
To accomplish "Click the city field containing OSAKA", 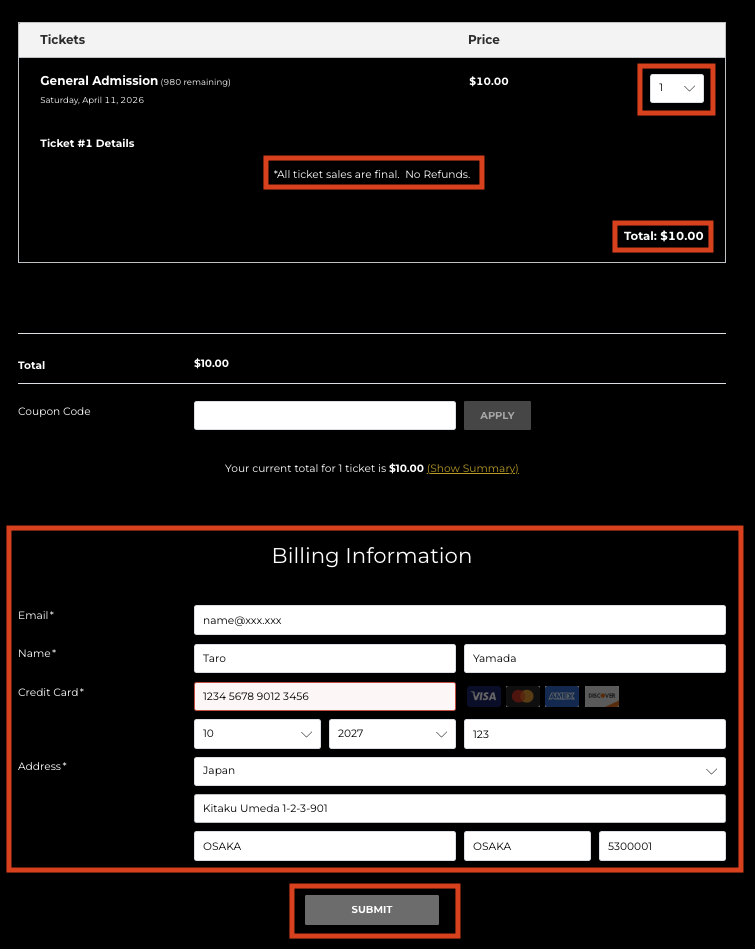I will point(325,846).
